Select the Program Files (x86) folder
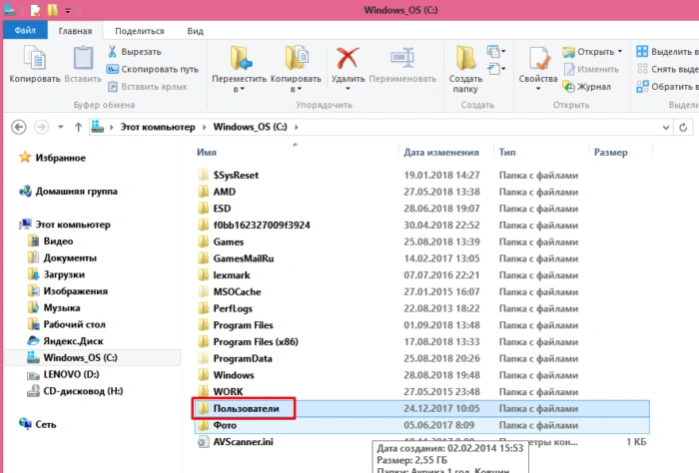699x473 pixels. pos(422,341)
